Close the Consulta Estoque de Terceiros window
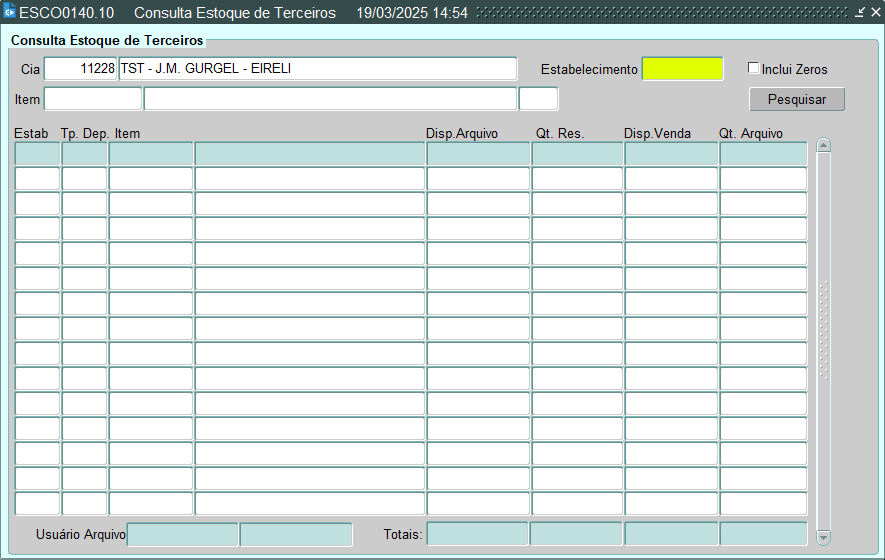Screen dimensions: 885x560 coord(874,12)
